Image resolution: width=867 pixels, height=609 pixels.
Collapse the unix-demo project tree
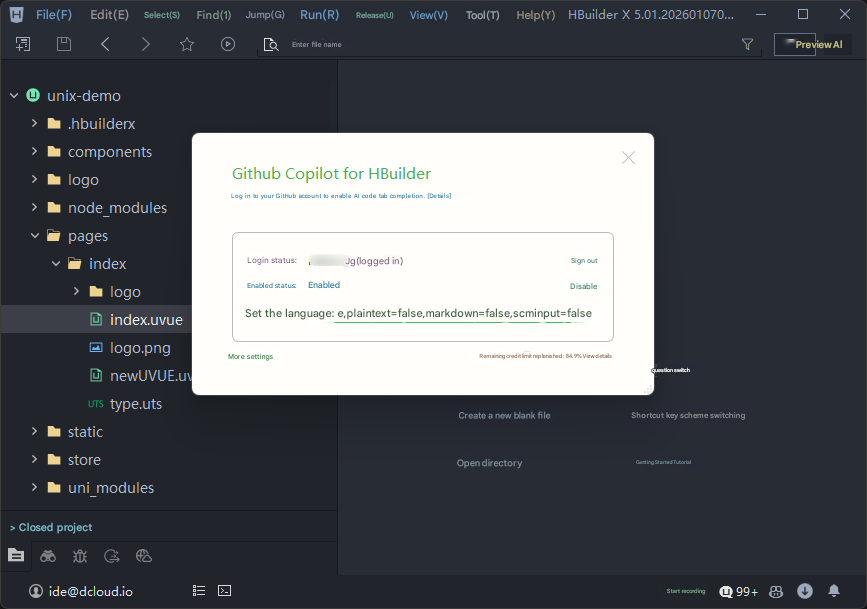[x=13, y=95]
